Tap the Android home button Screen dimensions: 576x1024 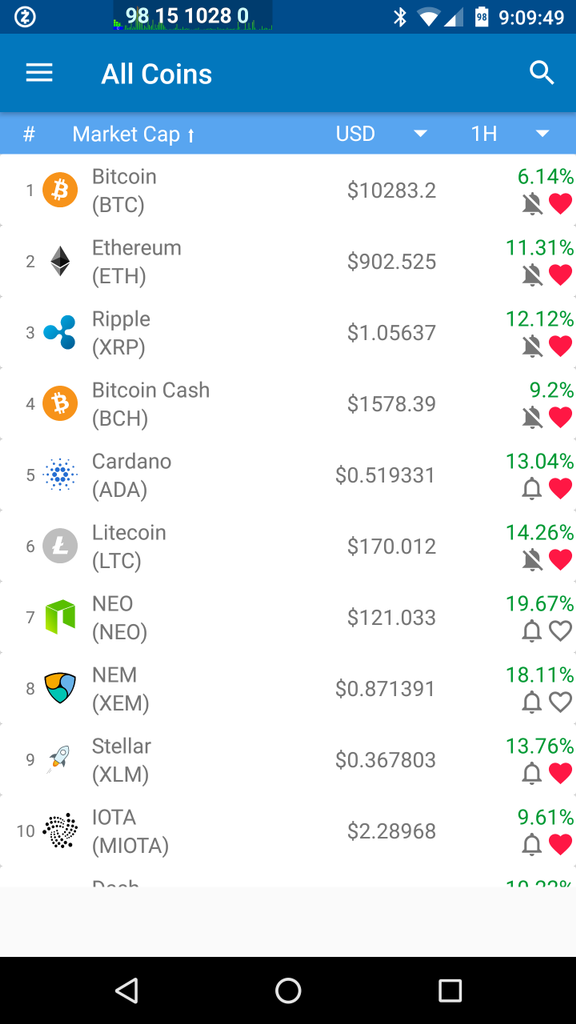coord(288,990)
